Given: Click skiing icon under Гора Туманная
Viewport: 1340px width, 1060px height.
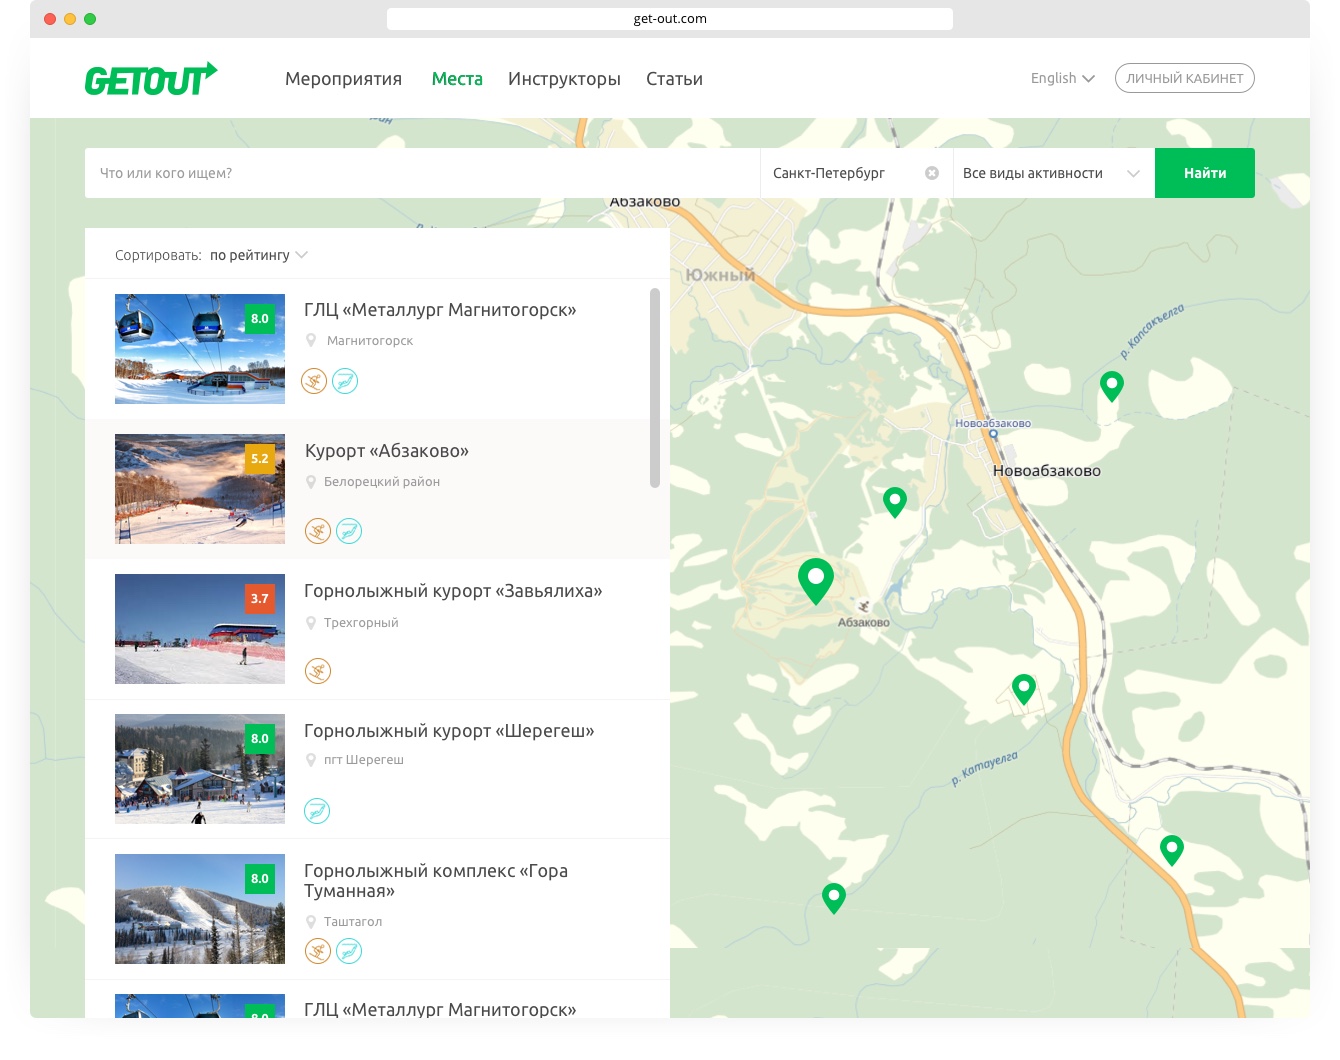Looking at the screenshot, I should tap(318, 951).
